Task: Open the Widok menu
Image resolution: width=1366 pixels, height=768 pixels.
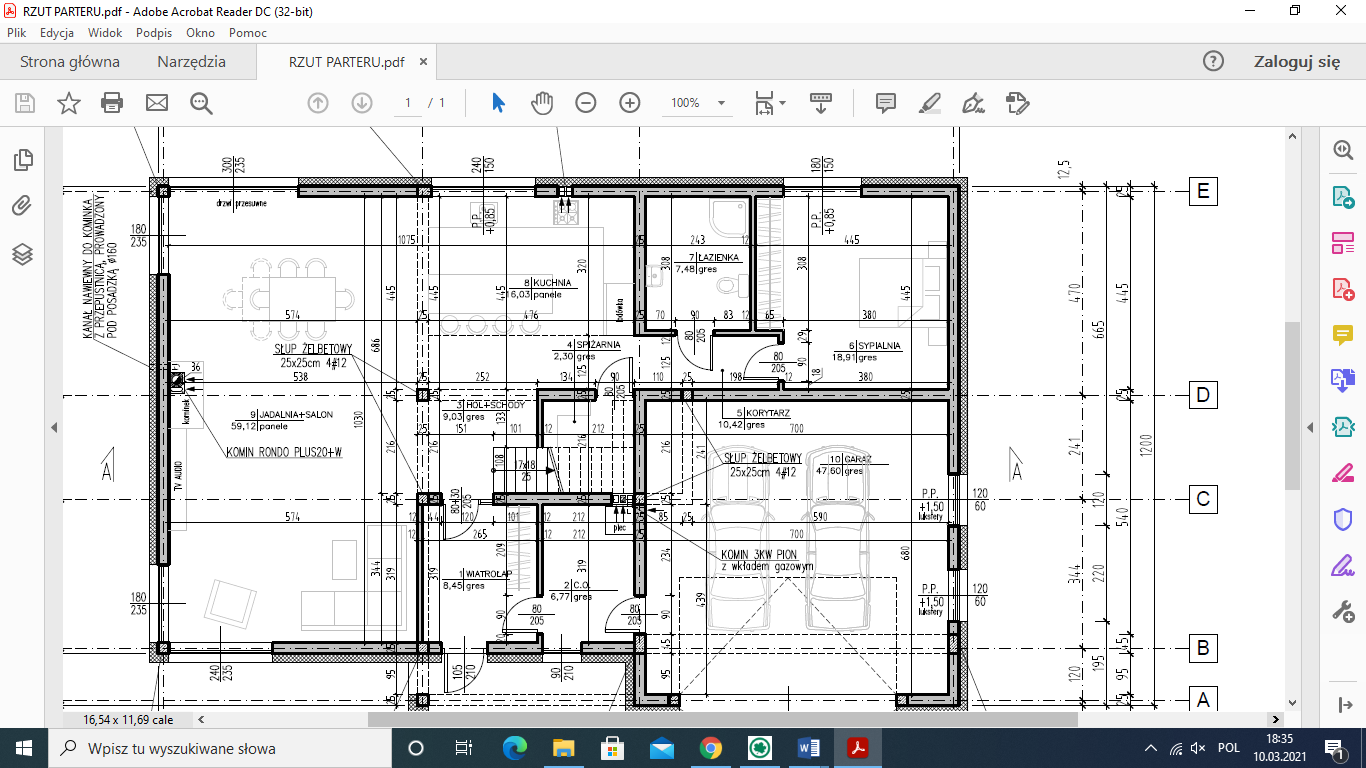Action: 106,33
